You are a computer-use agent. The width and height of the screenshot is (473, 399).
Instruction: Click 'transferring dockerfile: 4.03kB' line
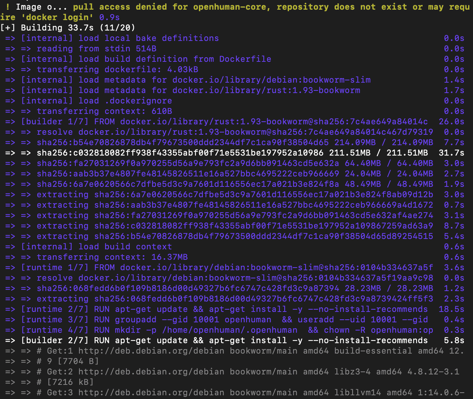pyautogui.click(x=235, y=69)
